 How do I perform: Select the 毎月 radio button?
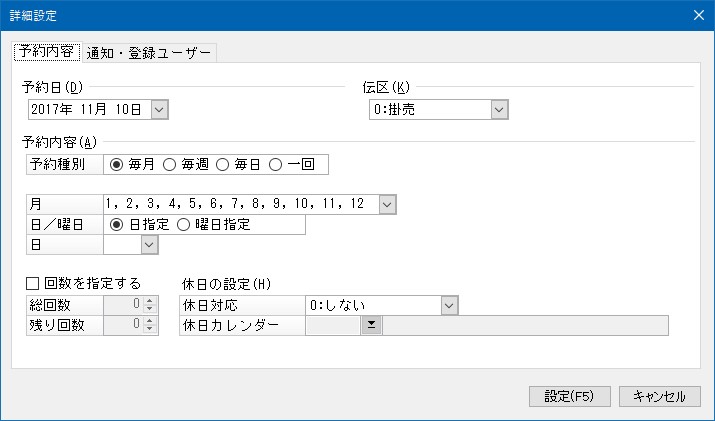coord(116,164)
